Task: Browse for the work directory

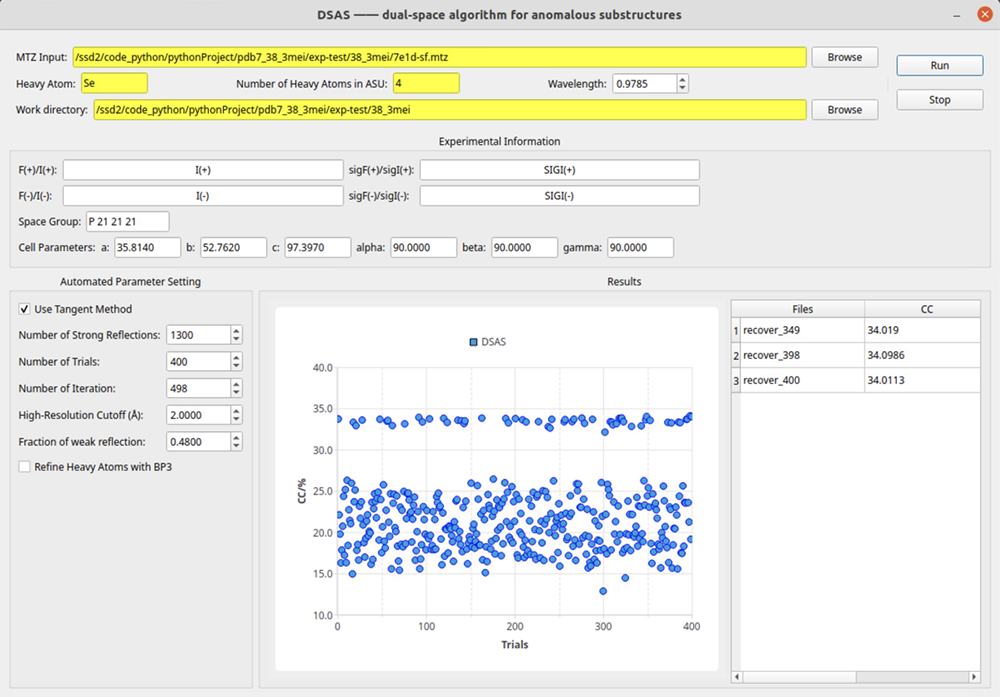Action: point(844,110)
